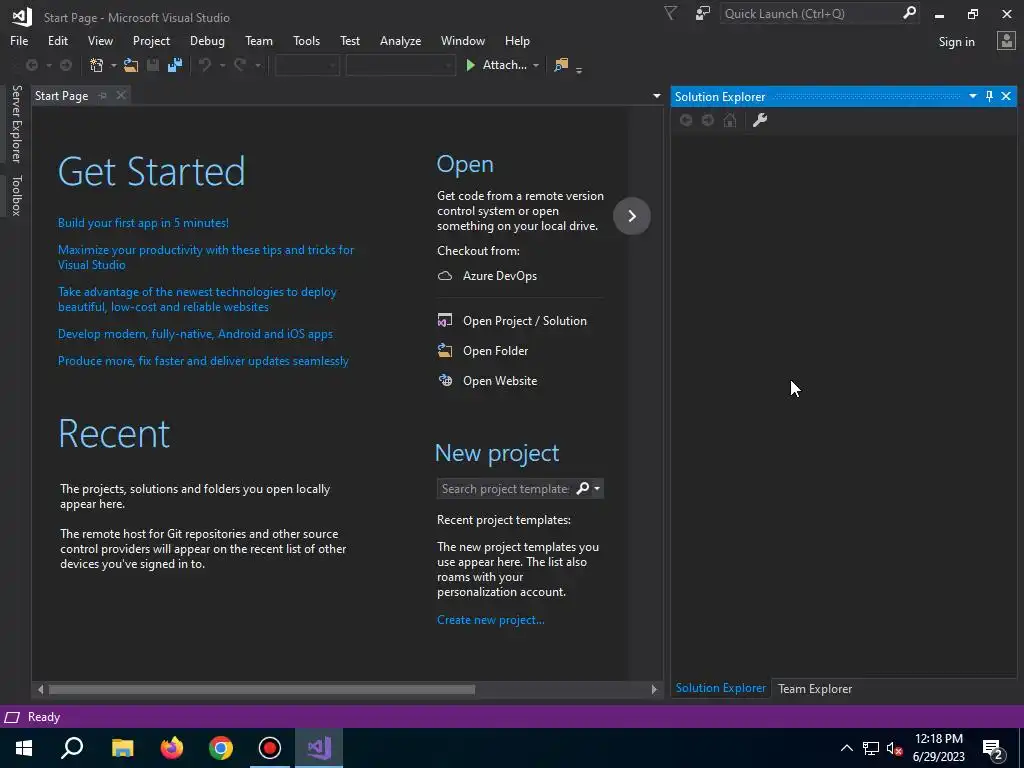Click the Open section next arrow button
Screen dimensions: 1024x768
[632, 216]
